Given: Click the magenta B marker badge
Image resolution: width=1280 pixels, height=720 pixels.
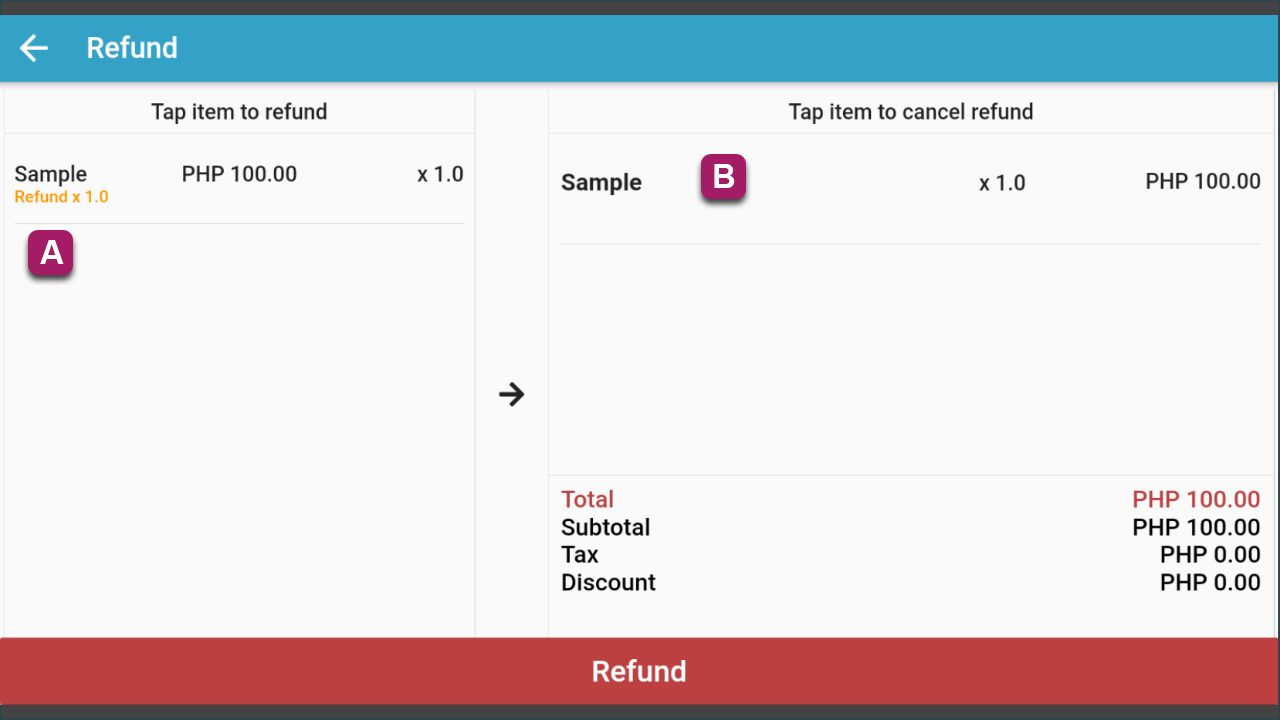Looking at the screenshot, I should click(x=724, y=177).
